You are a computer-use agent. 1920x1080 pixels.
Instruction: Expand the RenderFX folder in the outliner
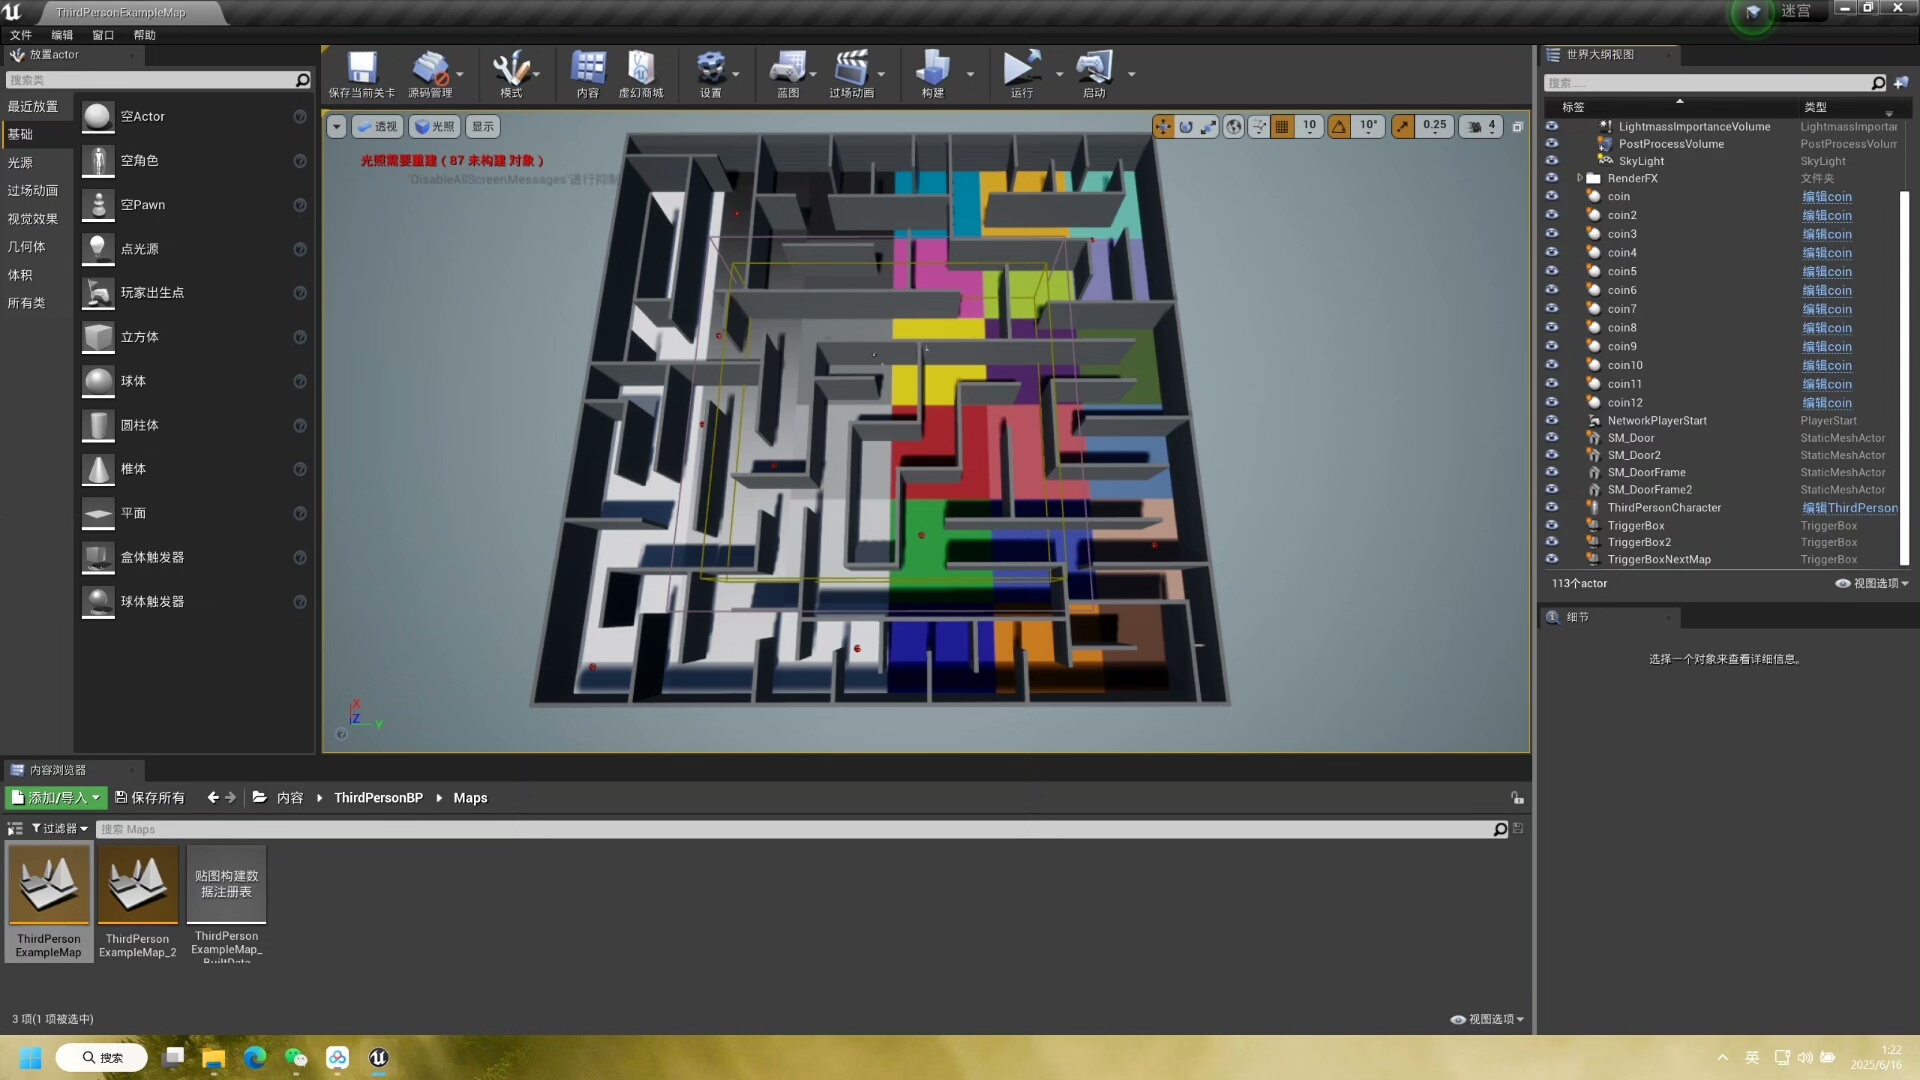(1580, 178)
